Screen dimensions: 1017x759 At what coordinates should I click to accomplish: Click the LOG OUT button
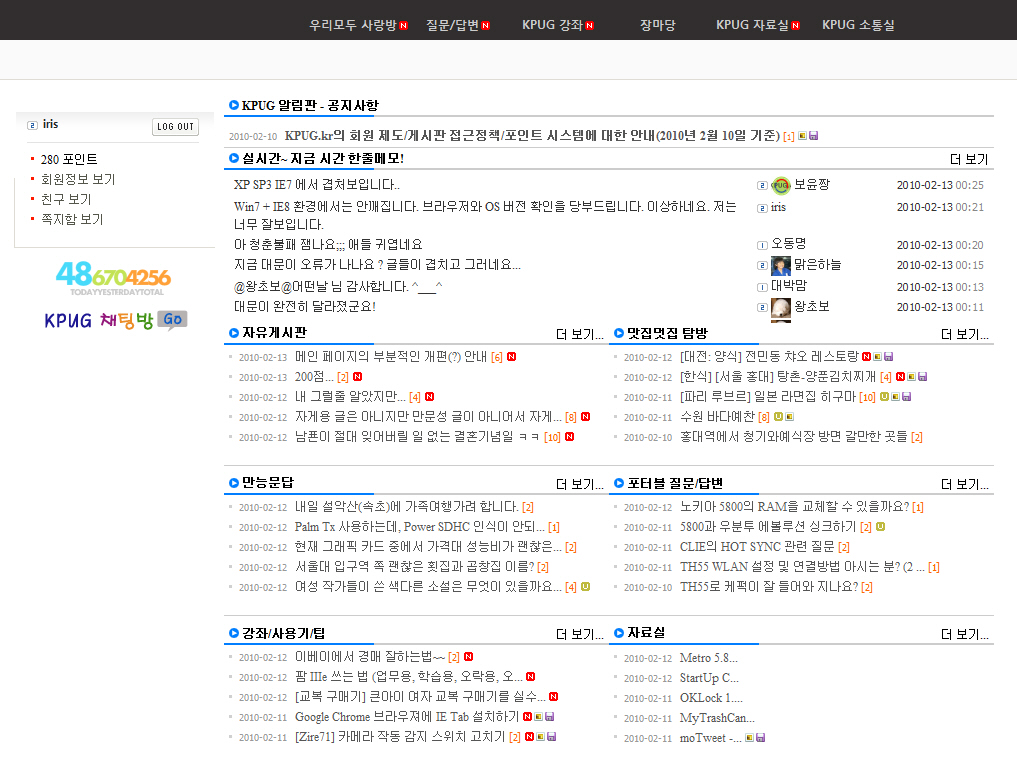[x=175, y=126]
